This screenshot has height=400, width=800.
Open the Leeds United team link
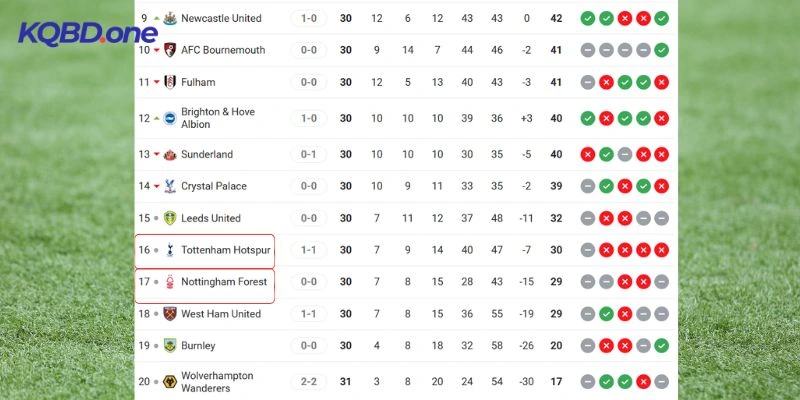click(210, 218)
